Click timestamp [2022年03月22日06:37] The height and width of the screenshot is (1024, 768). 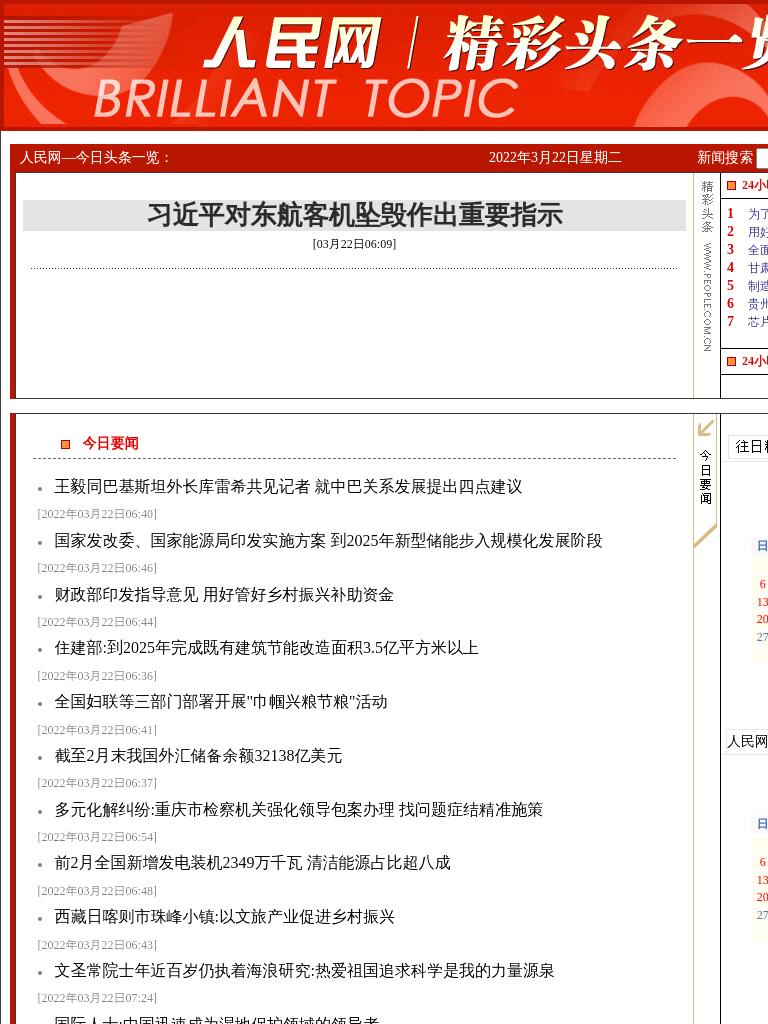(97, 783)
